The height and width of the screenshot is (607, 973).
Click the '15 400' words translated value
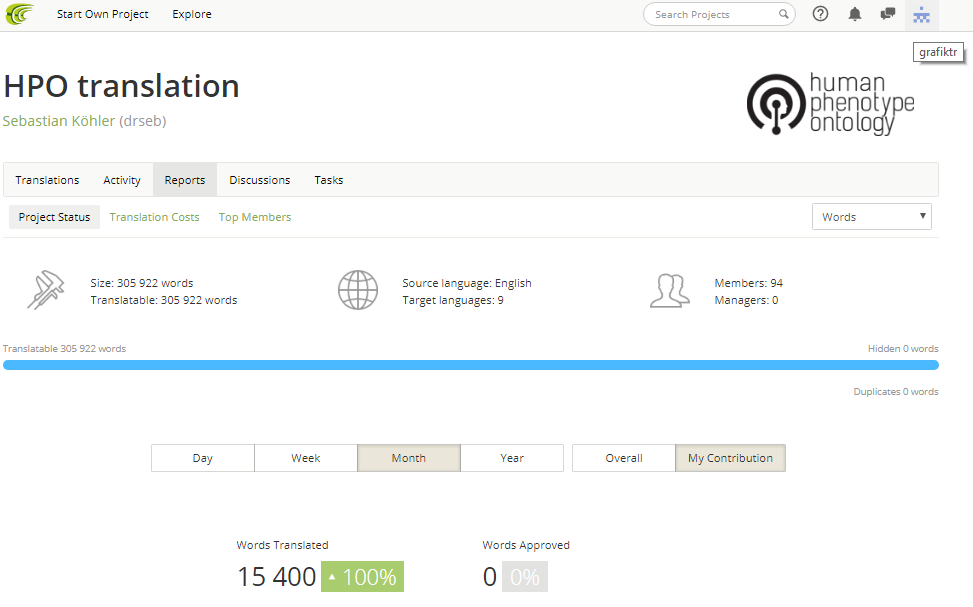point(277,577)
